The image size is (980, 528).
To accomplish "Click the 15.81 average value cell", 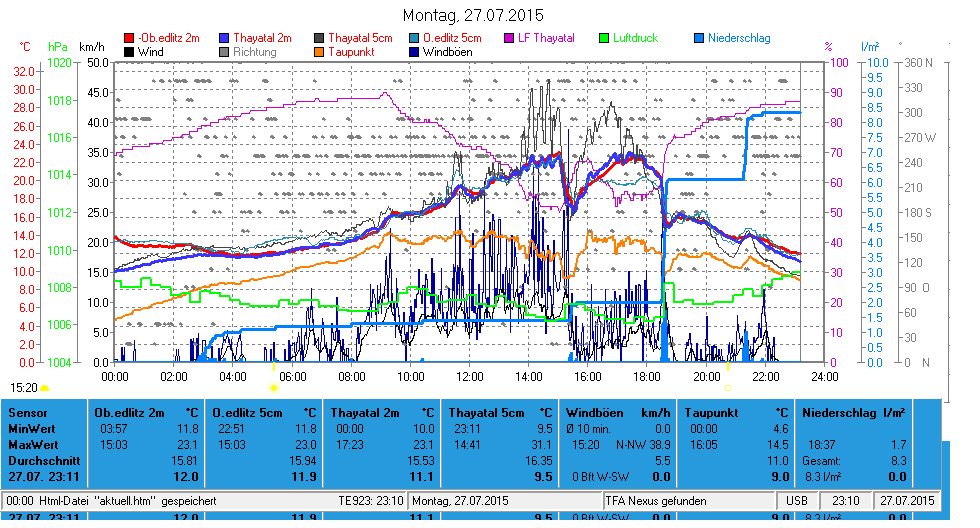I will tap(184, 461).
